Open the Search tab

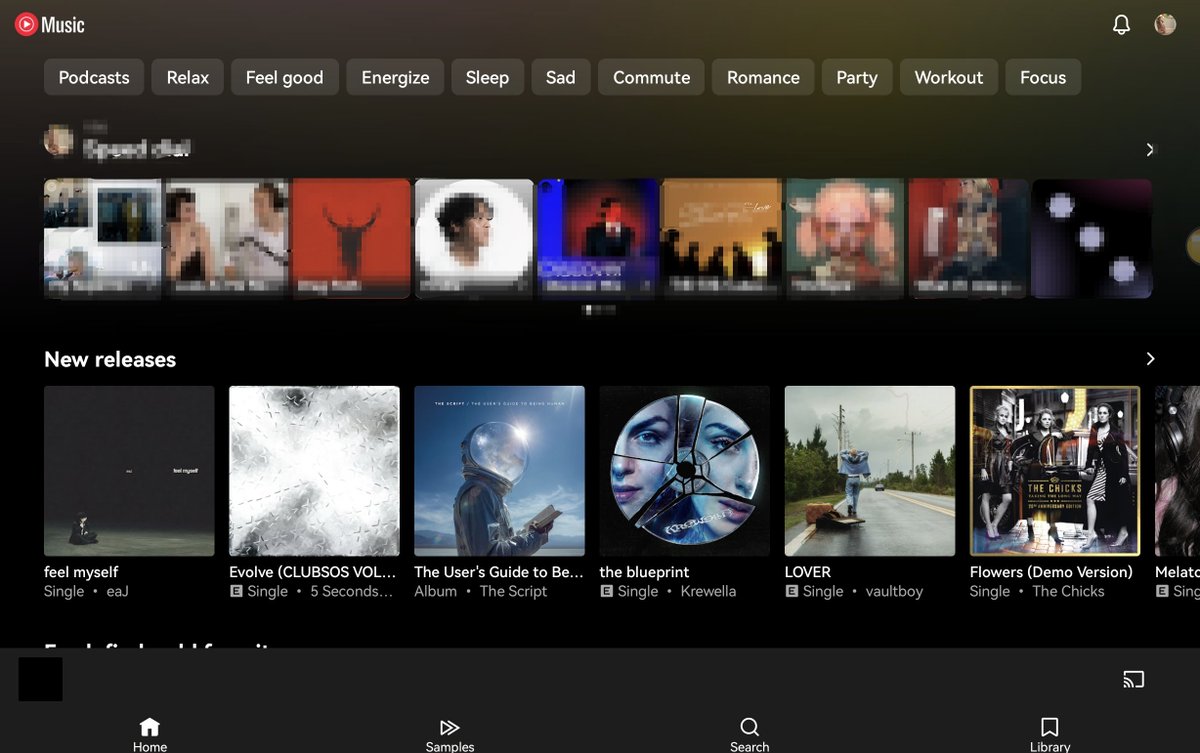(750, 735)
